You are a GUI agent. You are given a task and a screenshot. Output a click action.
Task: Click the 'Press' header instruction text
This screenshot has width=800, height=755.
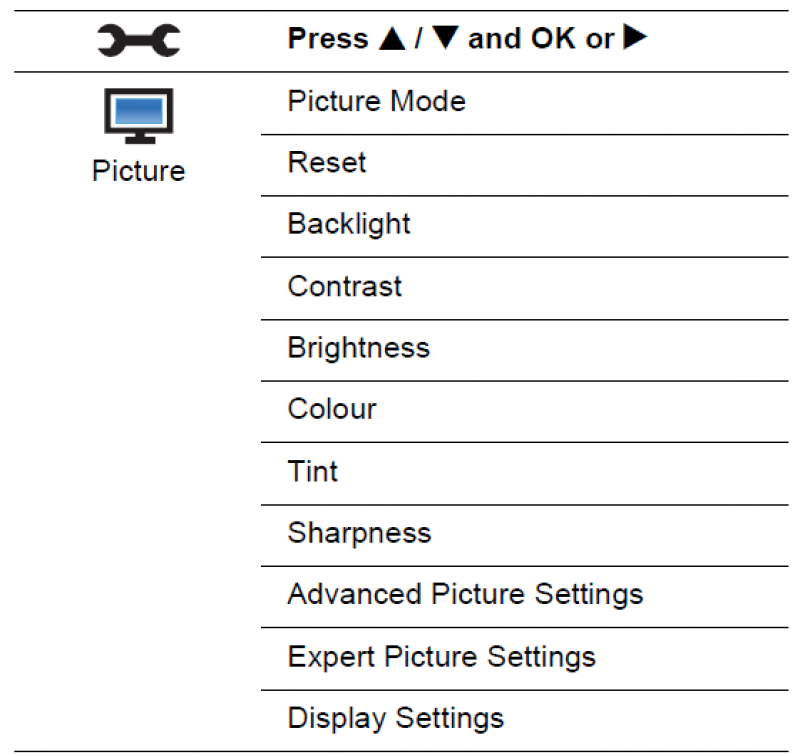328,38
